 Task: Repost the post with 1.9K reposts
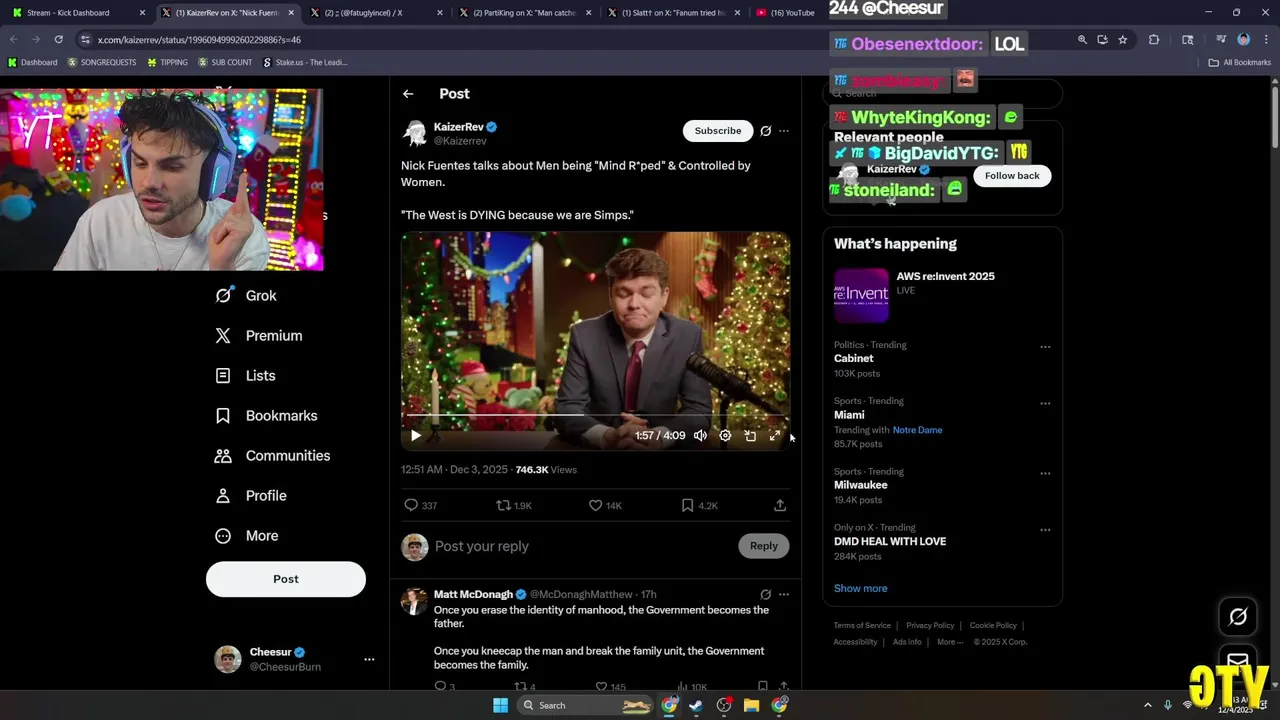pyautogui.click(x=514, y=506)
